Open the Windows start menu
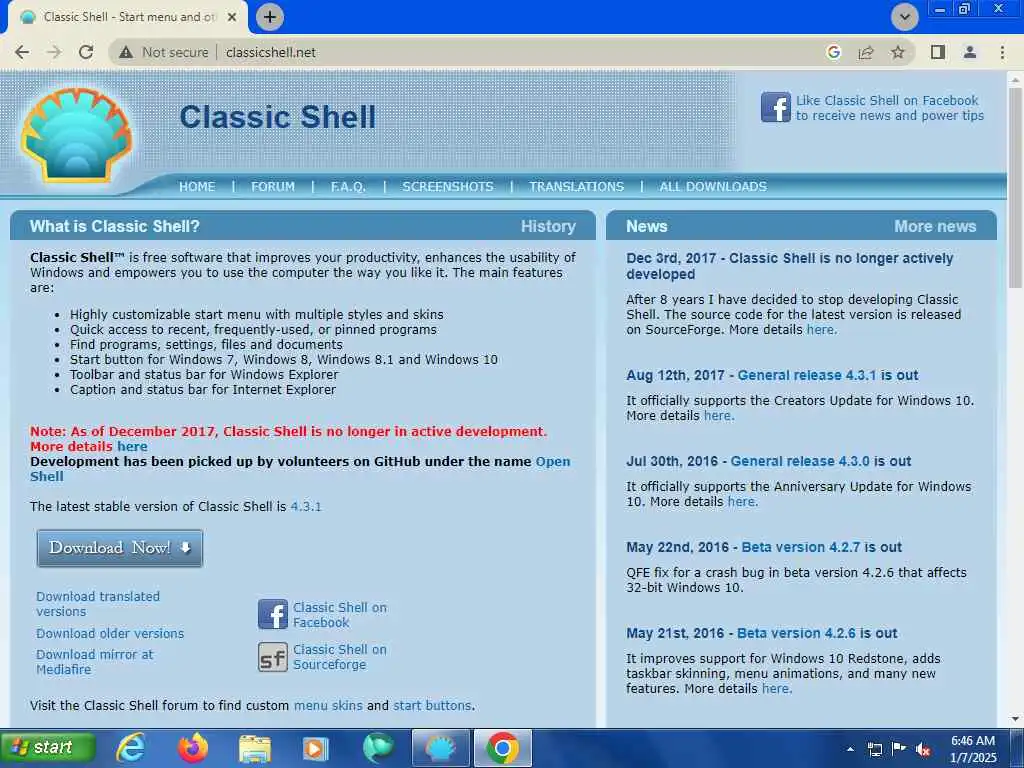The height and width of the screenshot is (768, 1024). pos(48,748)
